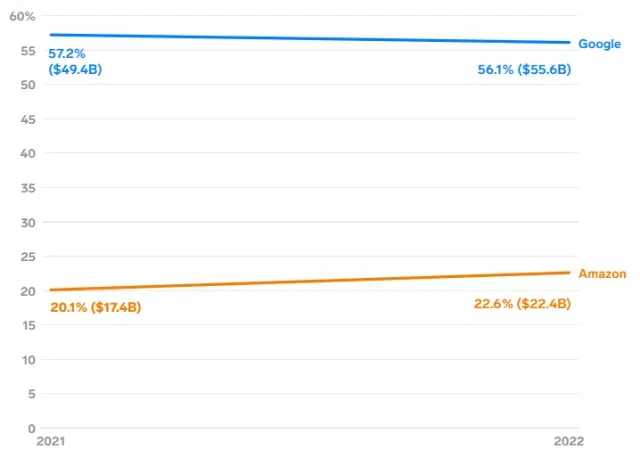Image resolution: width=640 pixels, height=457 pixels.
Task: Click the 40 y-axis tick label
Action: (29, 154)
